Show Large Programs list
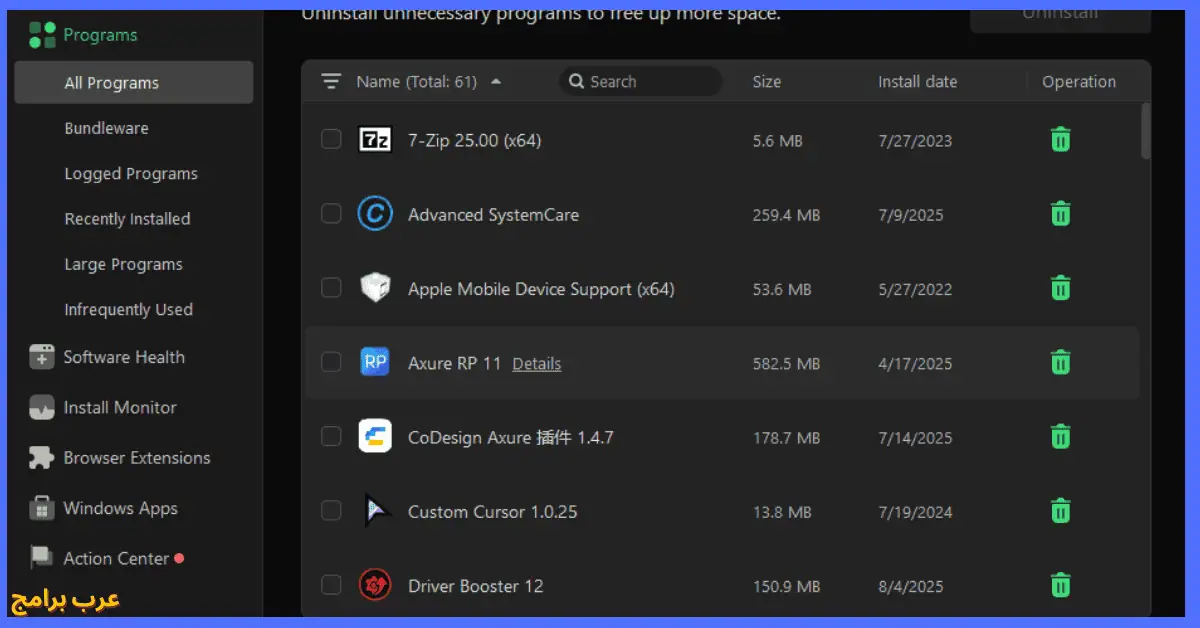1200x628 pixels. point(123,265)
